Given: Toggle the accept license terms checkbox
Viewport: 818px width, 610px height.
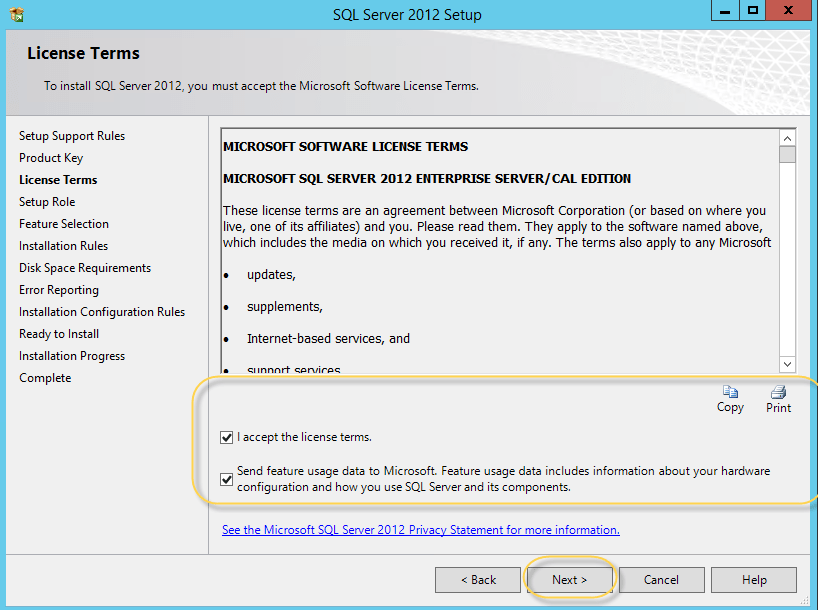Looking at the screenshot, I should coord(227,437).
